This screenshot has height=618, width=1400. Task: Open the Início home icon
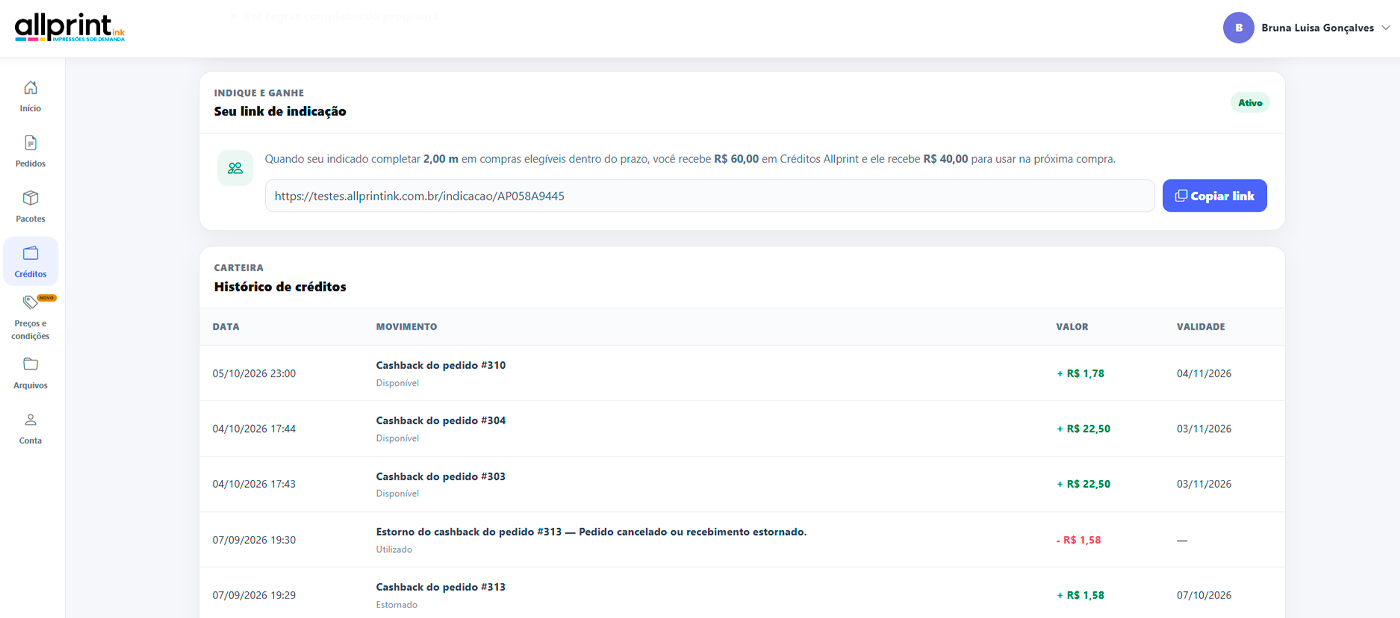pyautogui.click(x=31, y=88)
